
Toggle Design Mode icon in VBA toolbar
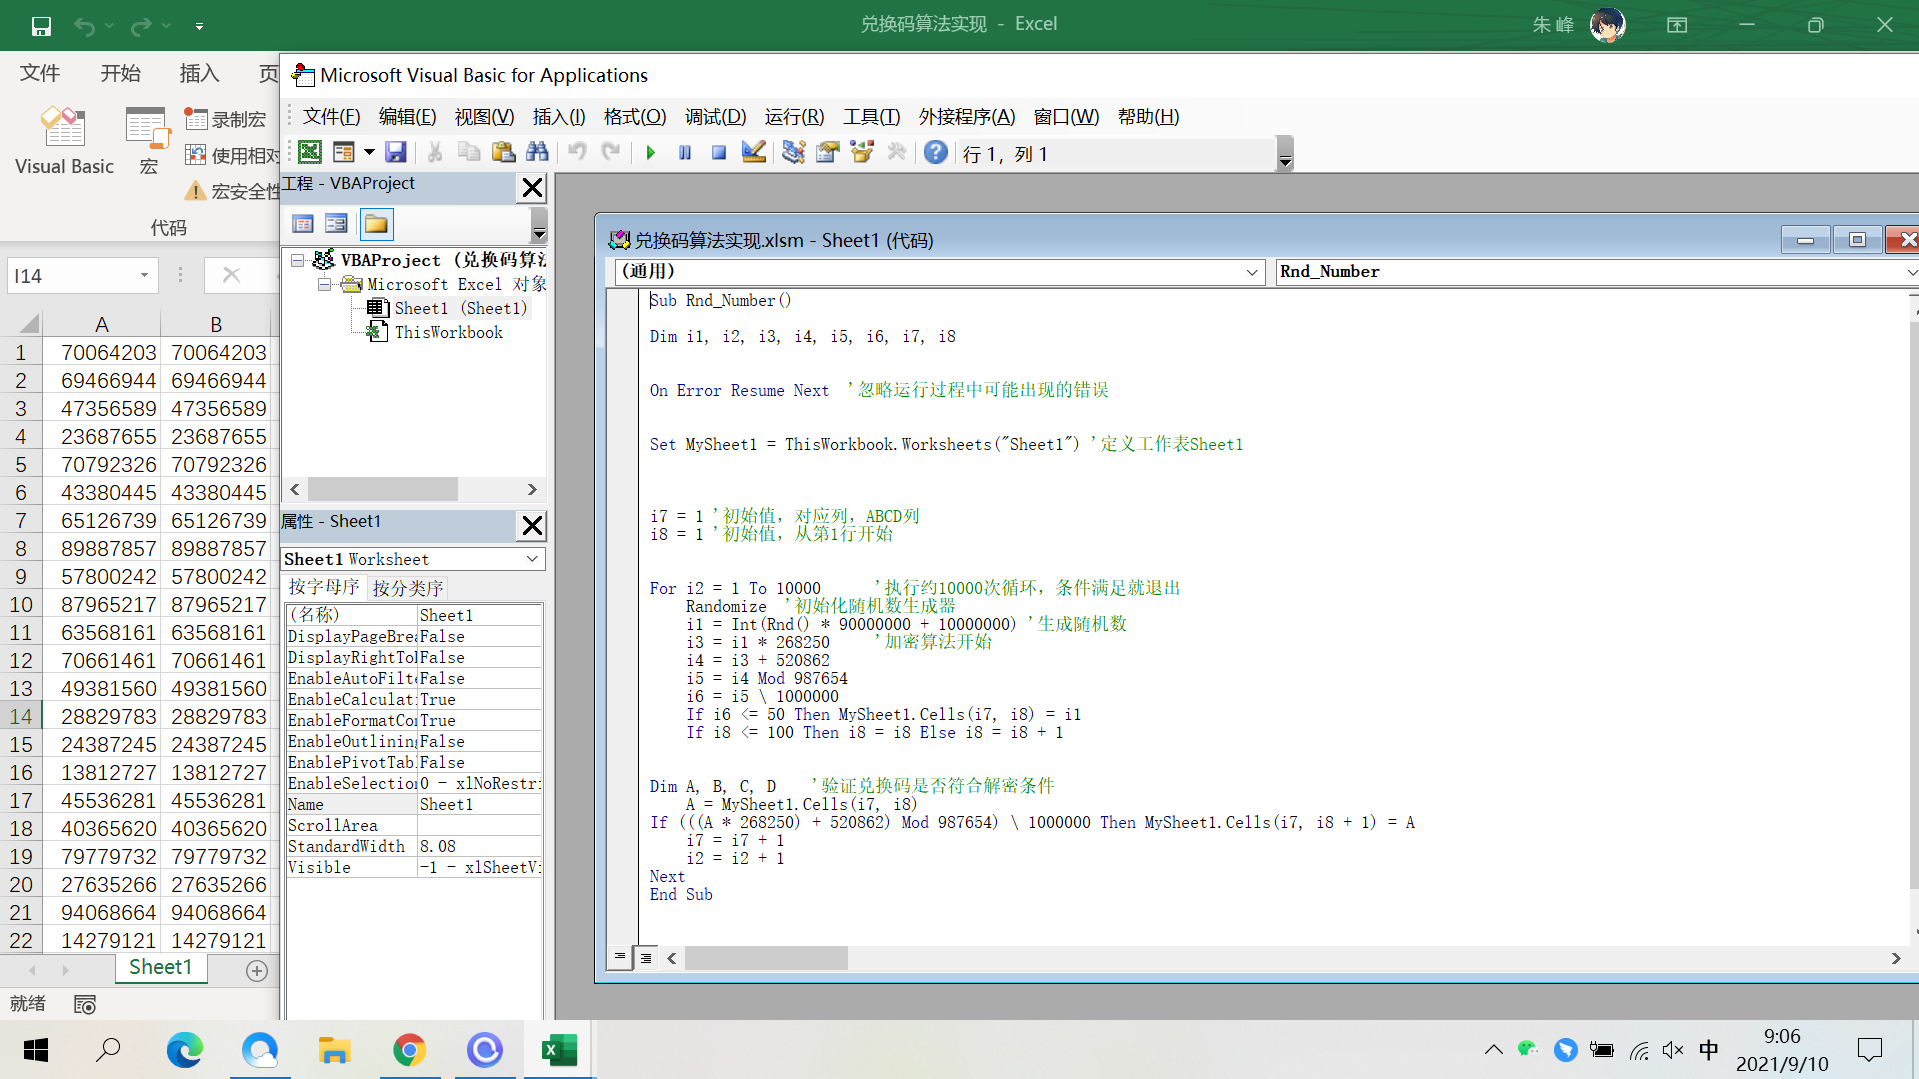pos(754,152)
